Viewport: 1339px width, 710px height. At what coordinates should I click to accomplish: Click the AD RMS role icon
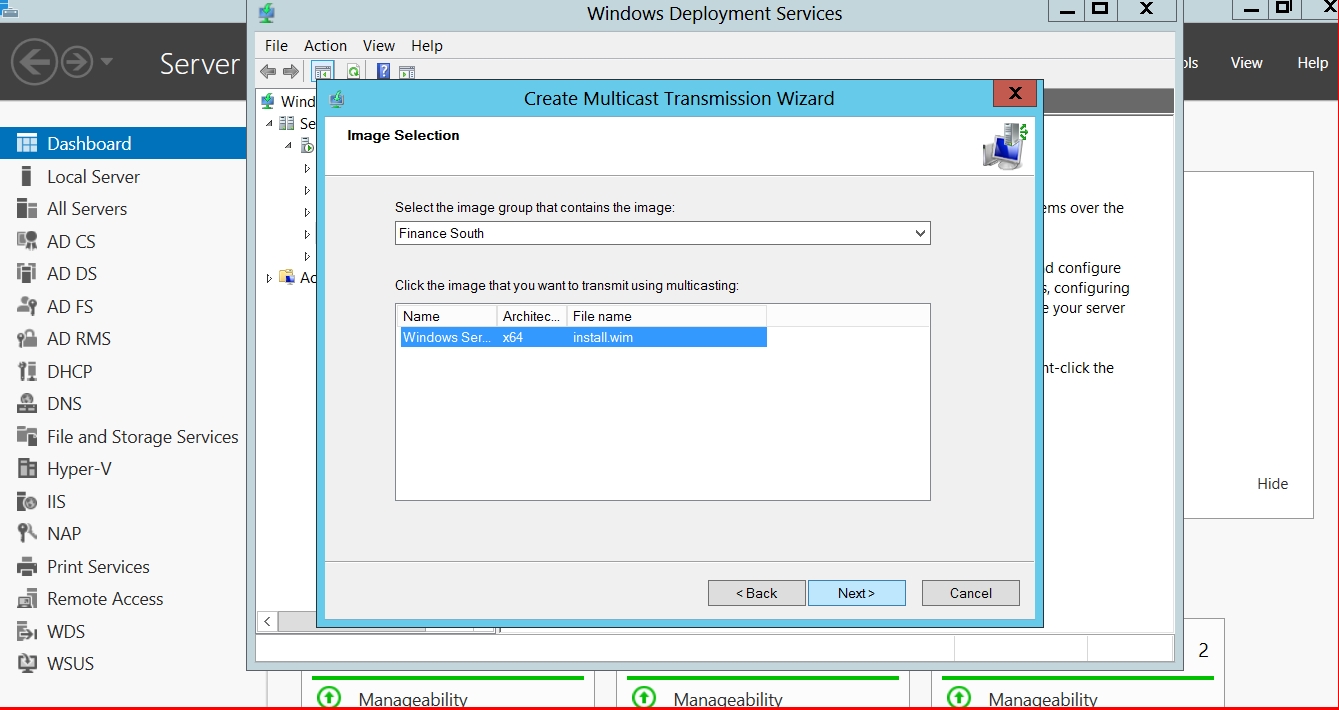(27, 338)
